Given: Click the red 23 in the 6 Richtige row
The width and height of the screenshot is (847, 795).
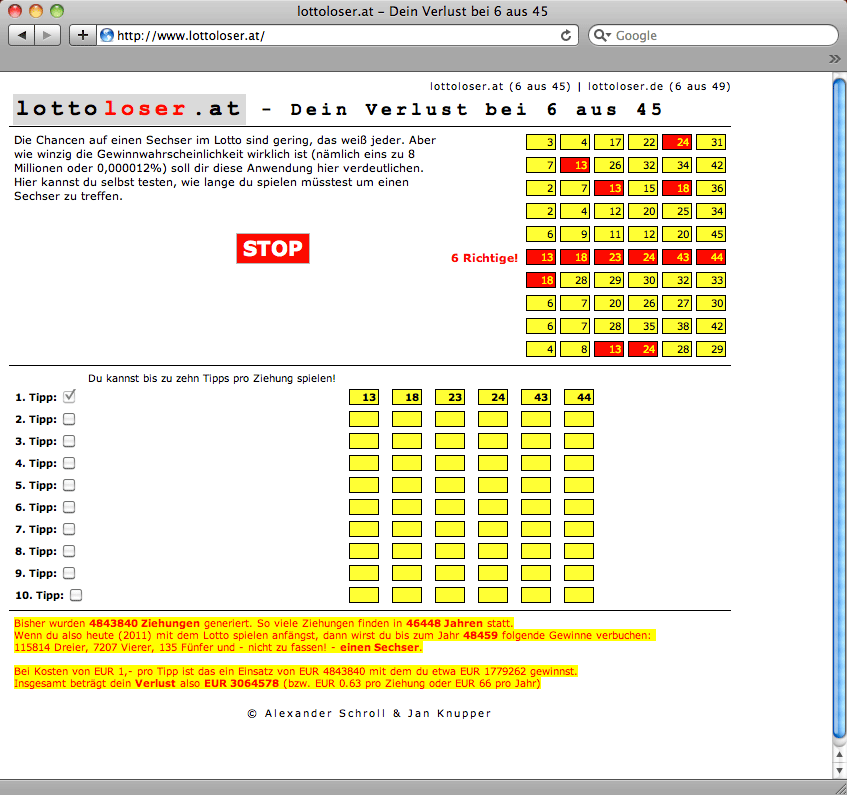Looking at the screenshot, I should coord(609,257).
